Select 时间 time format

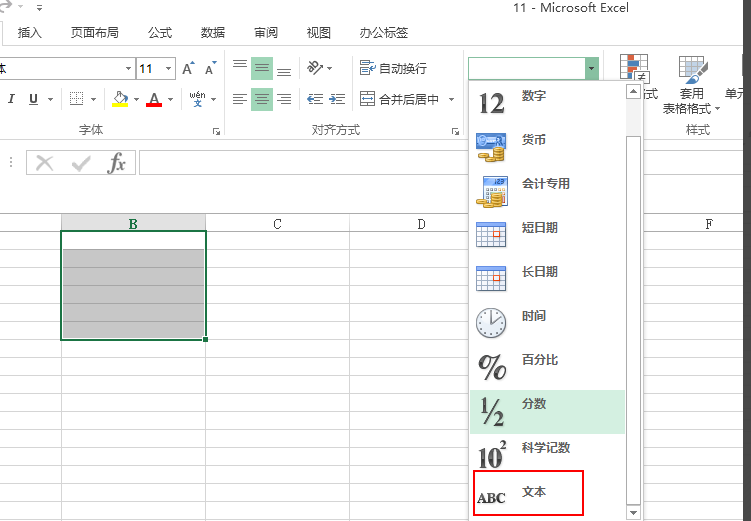547,324
